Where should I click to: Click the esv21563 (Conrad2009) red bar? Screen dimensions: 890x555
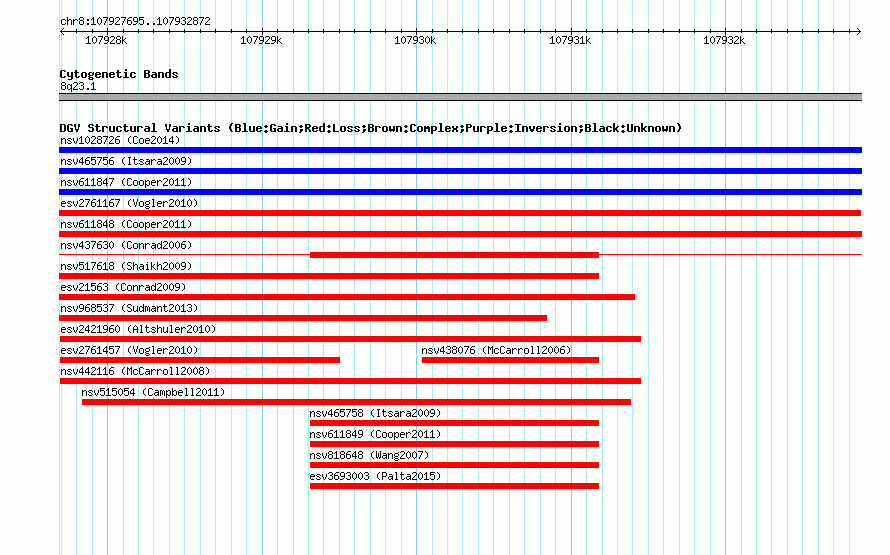[347, 297]
